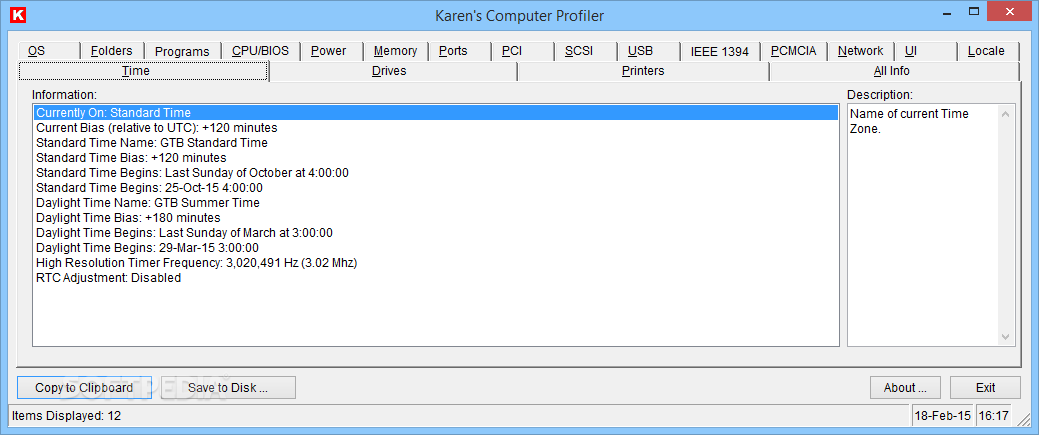Click the Description scrollbar up arrow

click(x=1006, y=114)
